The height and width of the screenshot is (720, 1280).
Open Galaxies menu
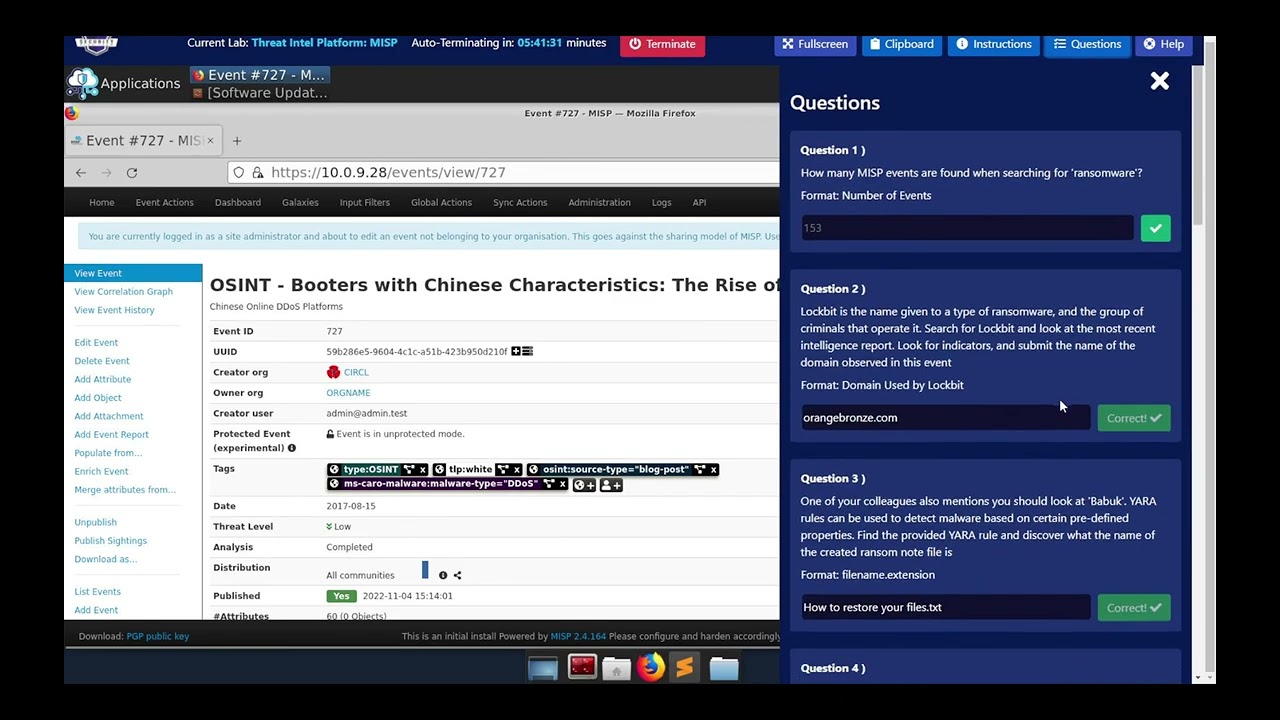click(300, 203)
